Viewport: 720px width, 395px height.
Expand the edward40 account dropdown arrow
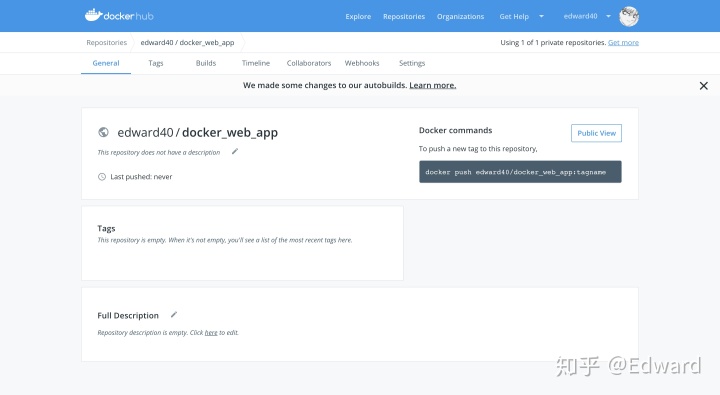(608, 17)
